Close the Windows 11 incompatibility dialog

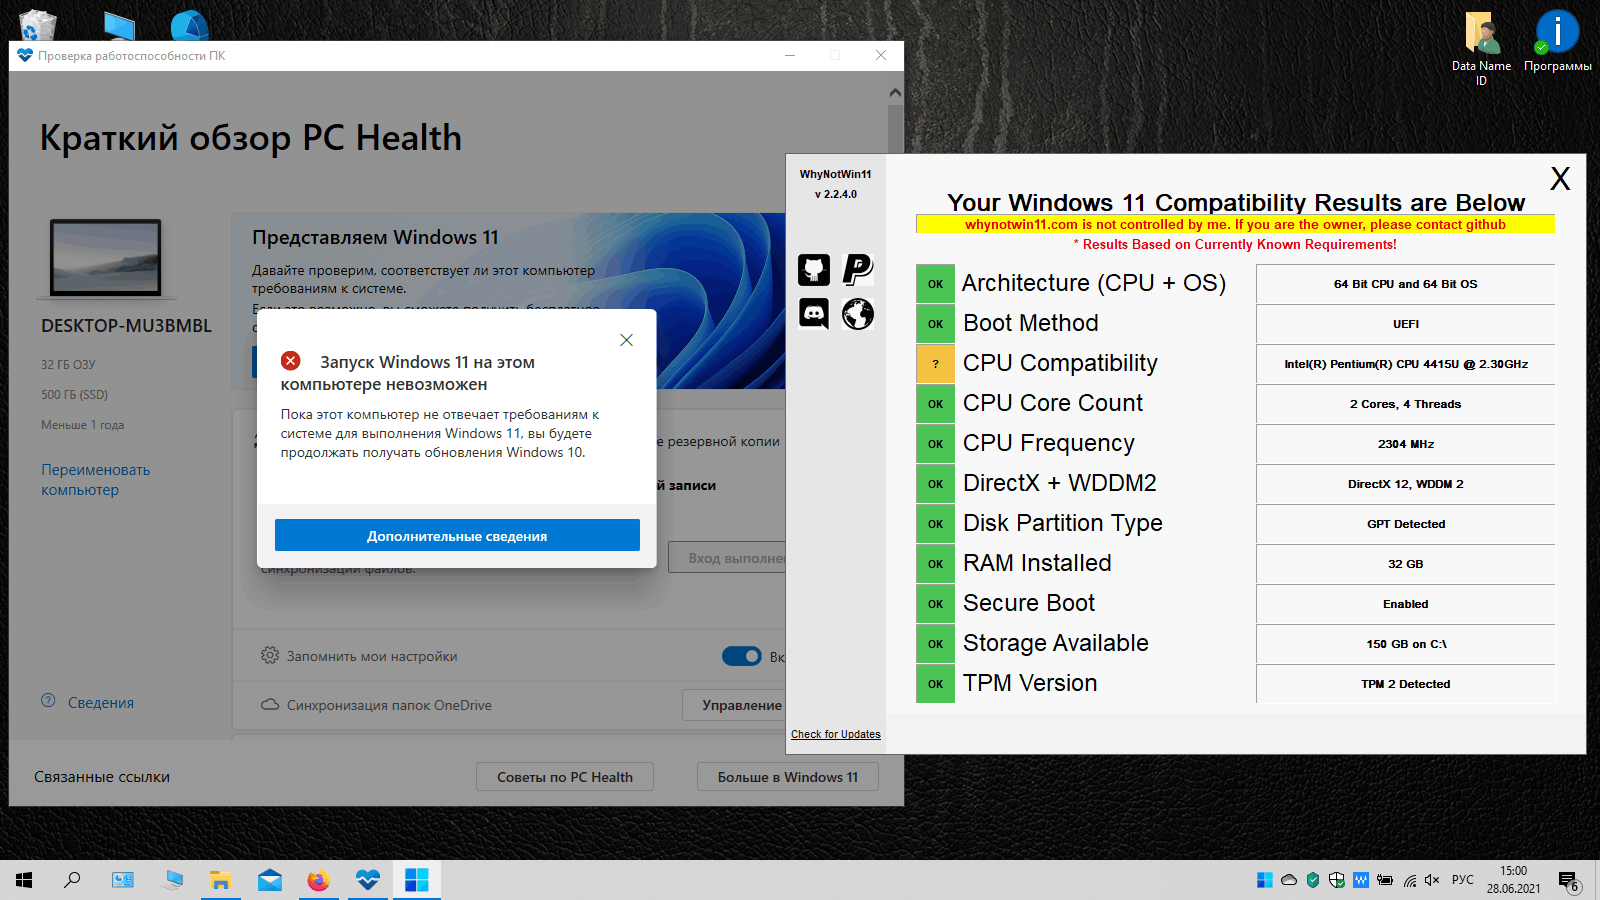click(626, 340)
